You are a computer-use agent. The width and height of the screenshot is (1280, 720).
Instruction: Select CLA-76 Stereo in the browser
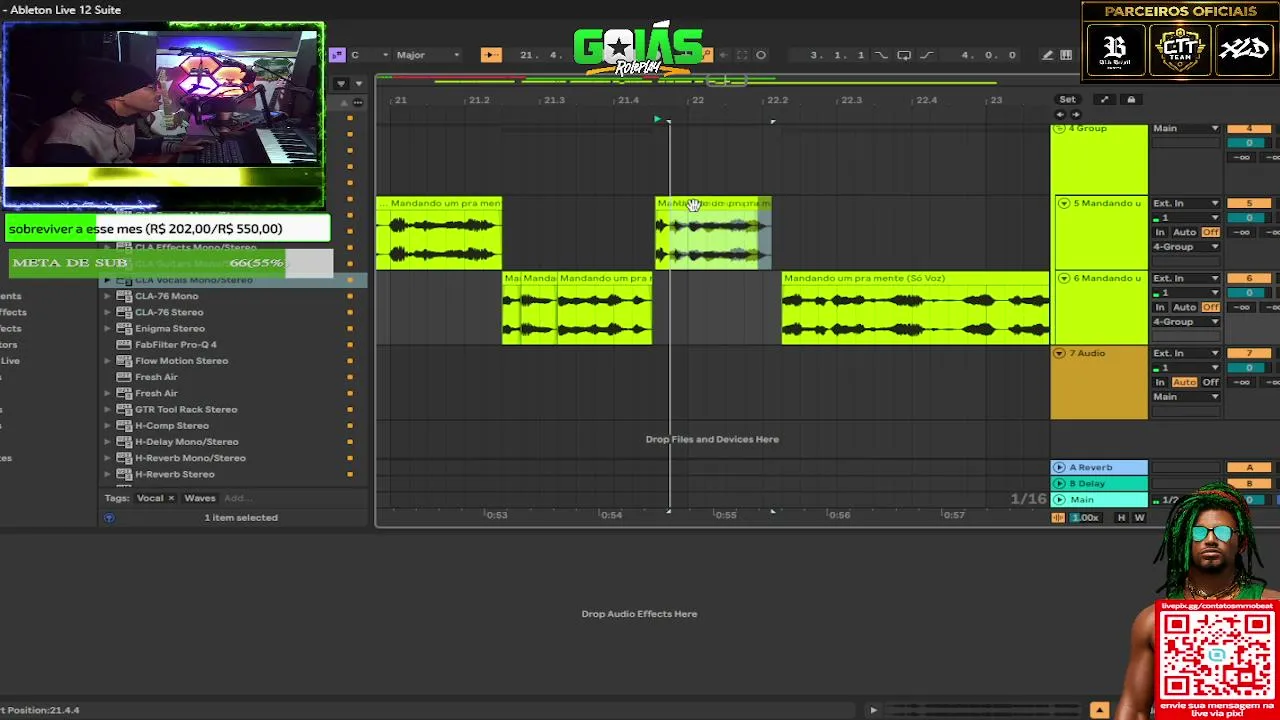click(x=169, y=313)
